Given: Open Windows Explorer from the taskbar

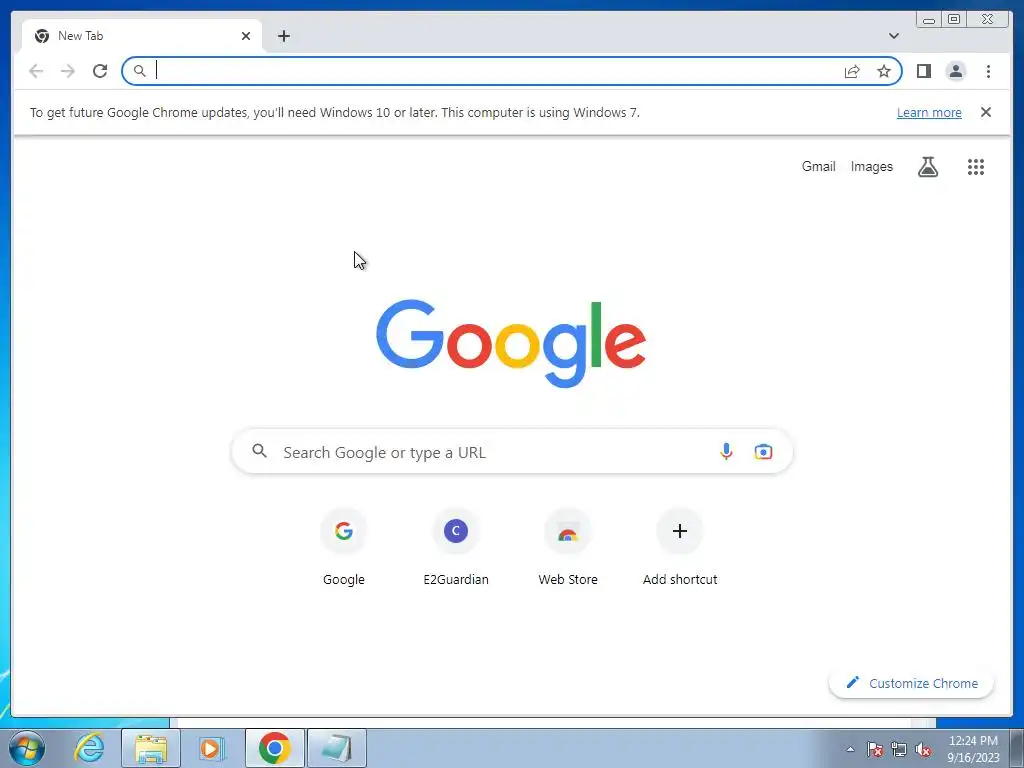Looking at the screenshot, I should point(151,748).
